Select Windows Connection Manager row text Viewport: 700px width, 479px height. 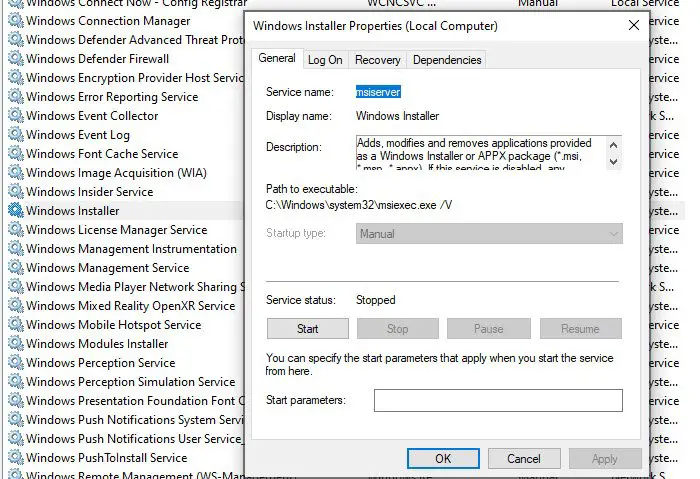click(108, 21)
